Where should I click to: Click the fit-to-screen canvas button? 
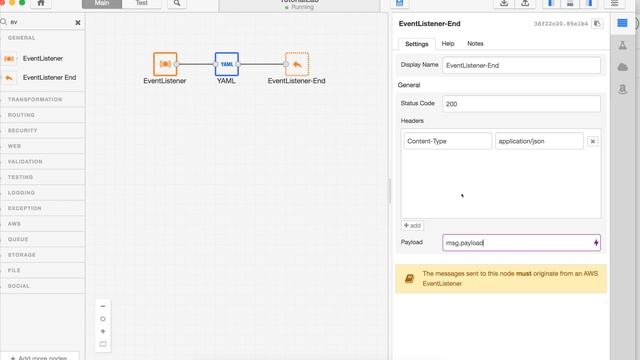(x=103, y=344)
